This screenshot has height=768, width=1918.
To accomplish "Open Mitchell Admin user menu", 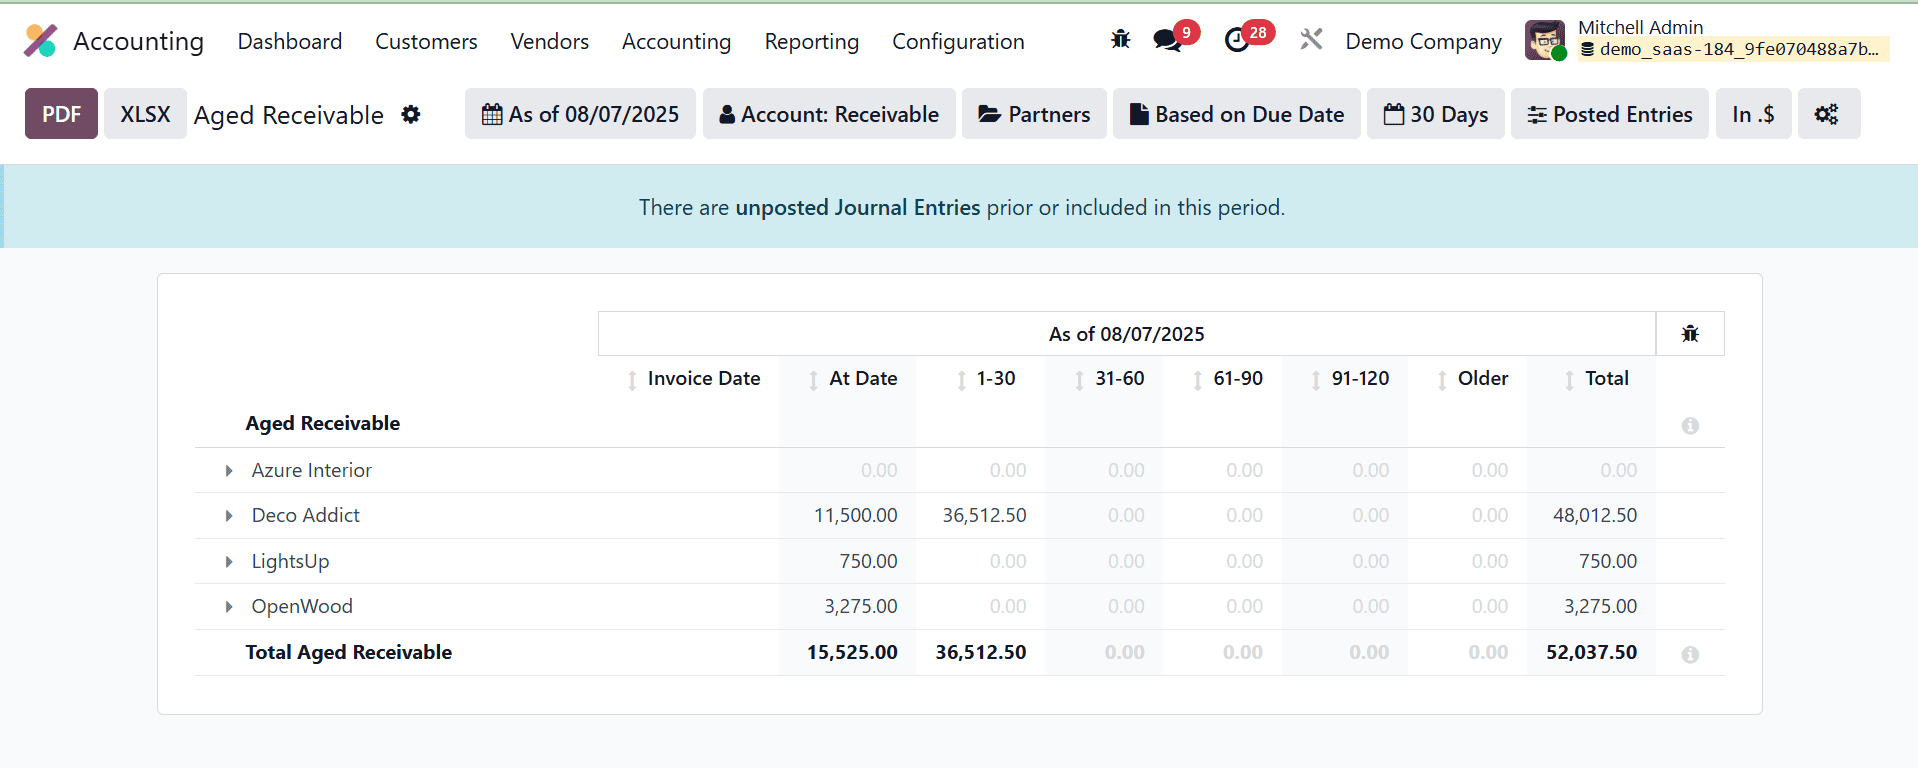I will click(1706, 40).
